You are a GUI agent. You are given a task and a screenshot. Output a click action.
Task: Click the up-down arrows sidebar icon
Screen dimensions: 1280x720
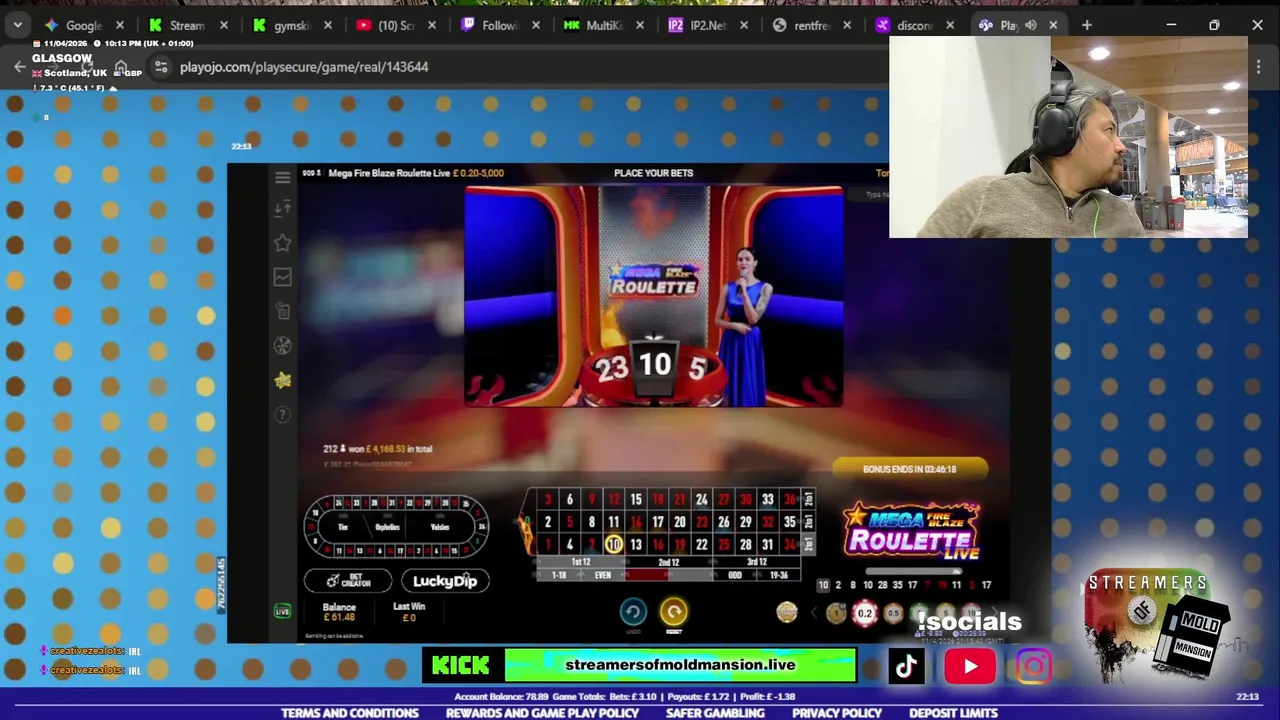pyautogui.click(x=282, y=208)
